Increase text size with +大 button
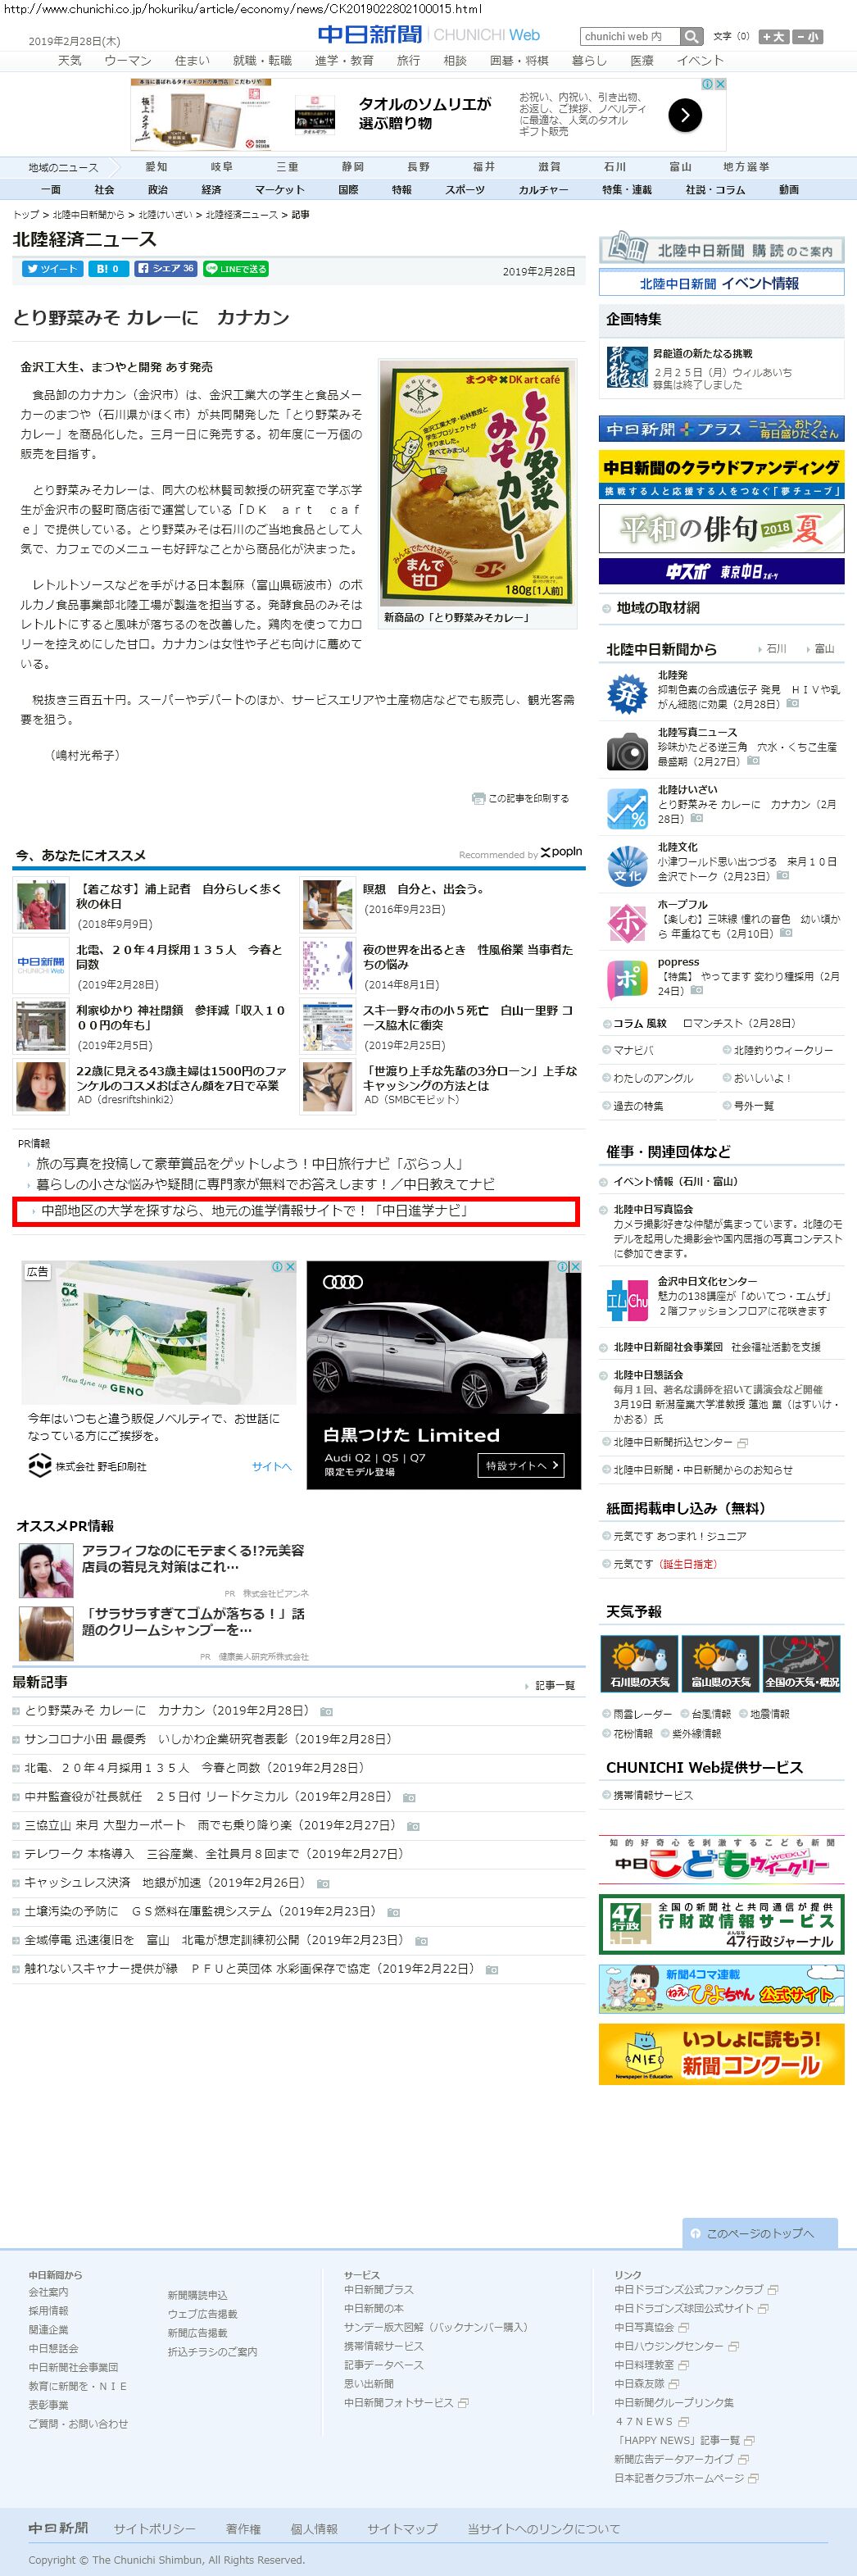The width and height of the screenshot is (857, 2576). 772,36
